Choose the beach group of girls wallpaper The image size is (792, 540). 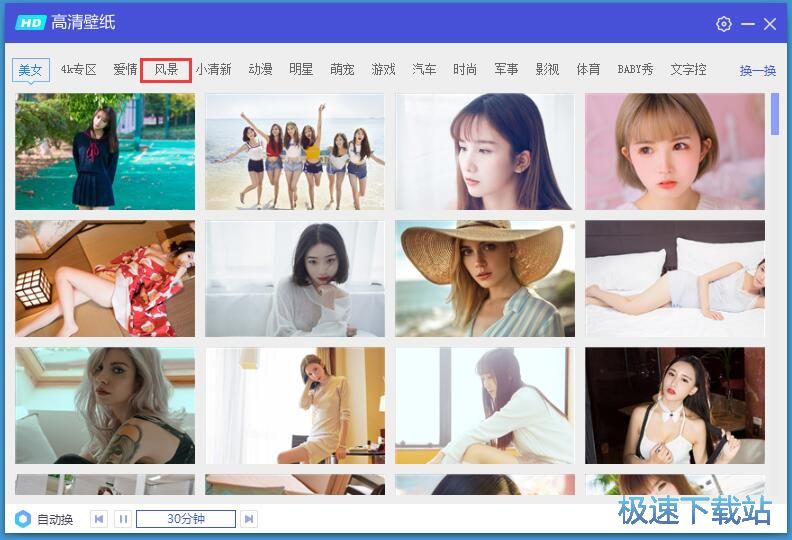295,152
